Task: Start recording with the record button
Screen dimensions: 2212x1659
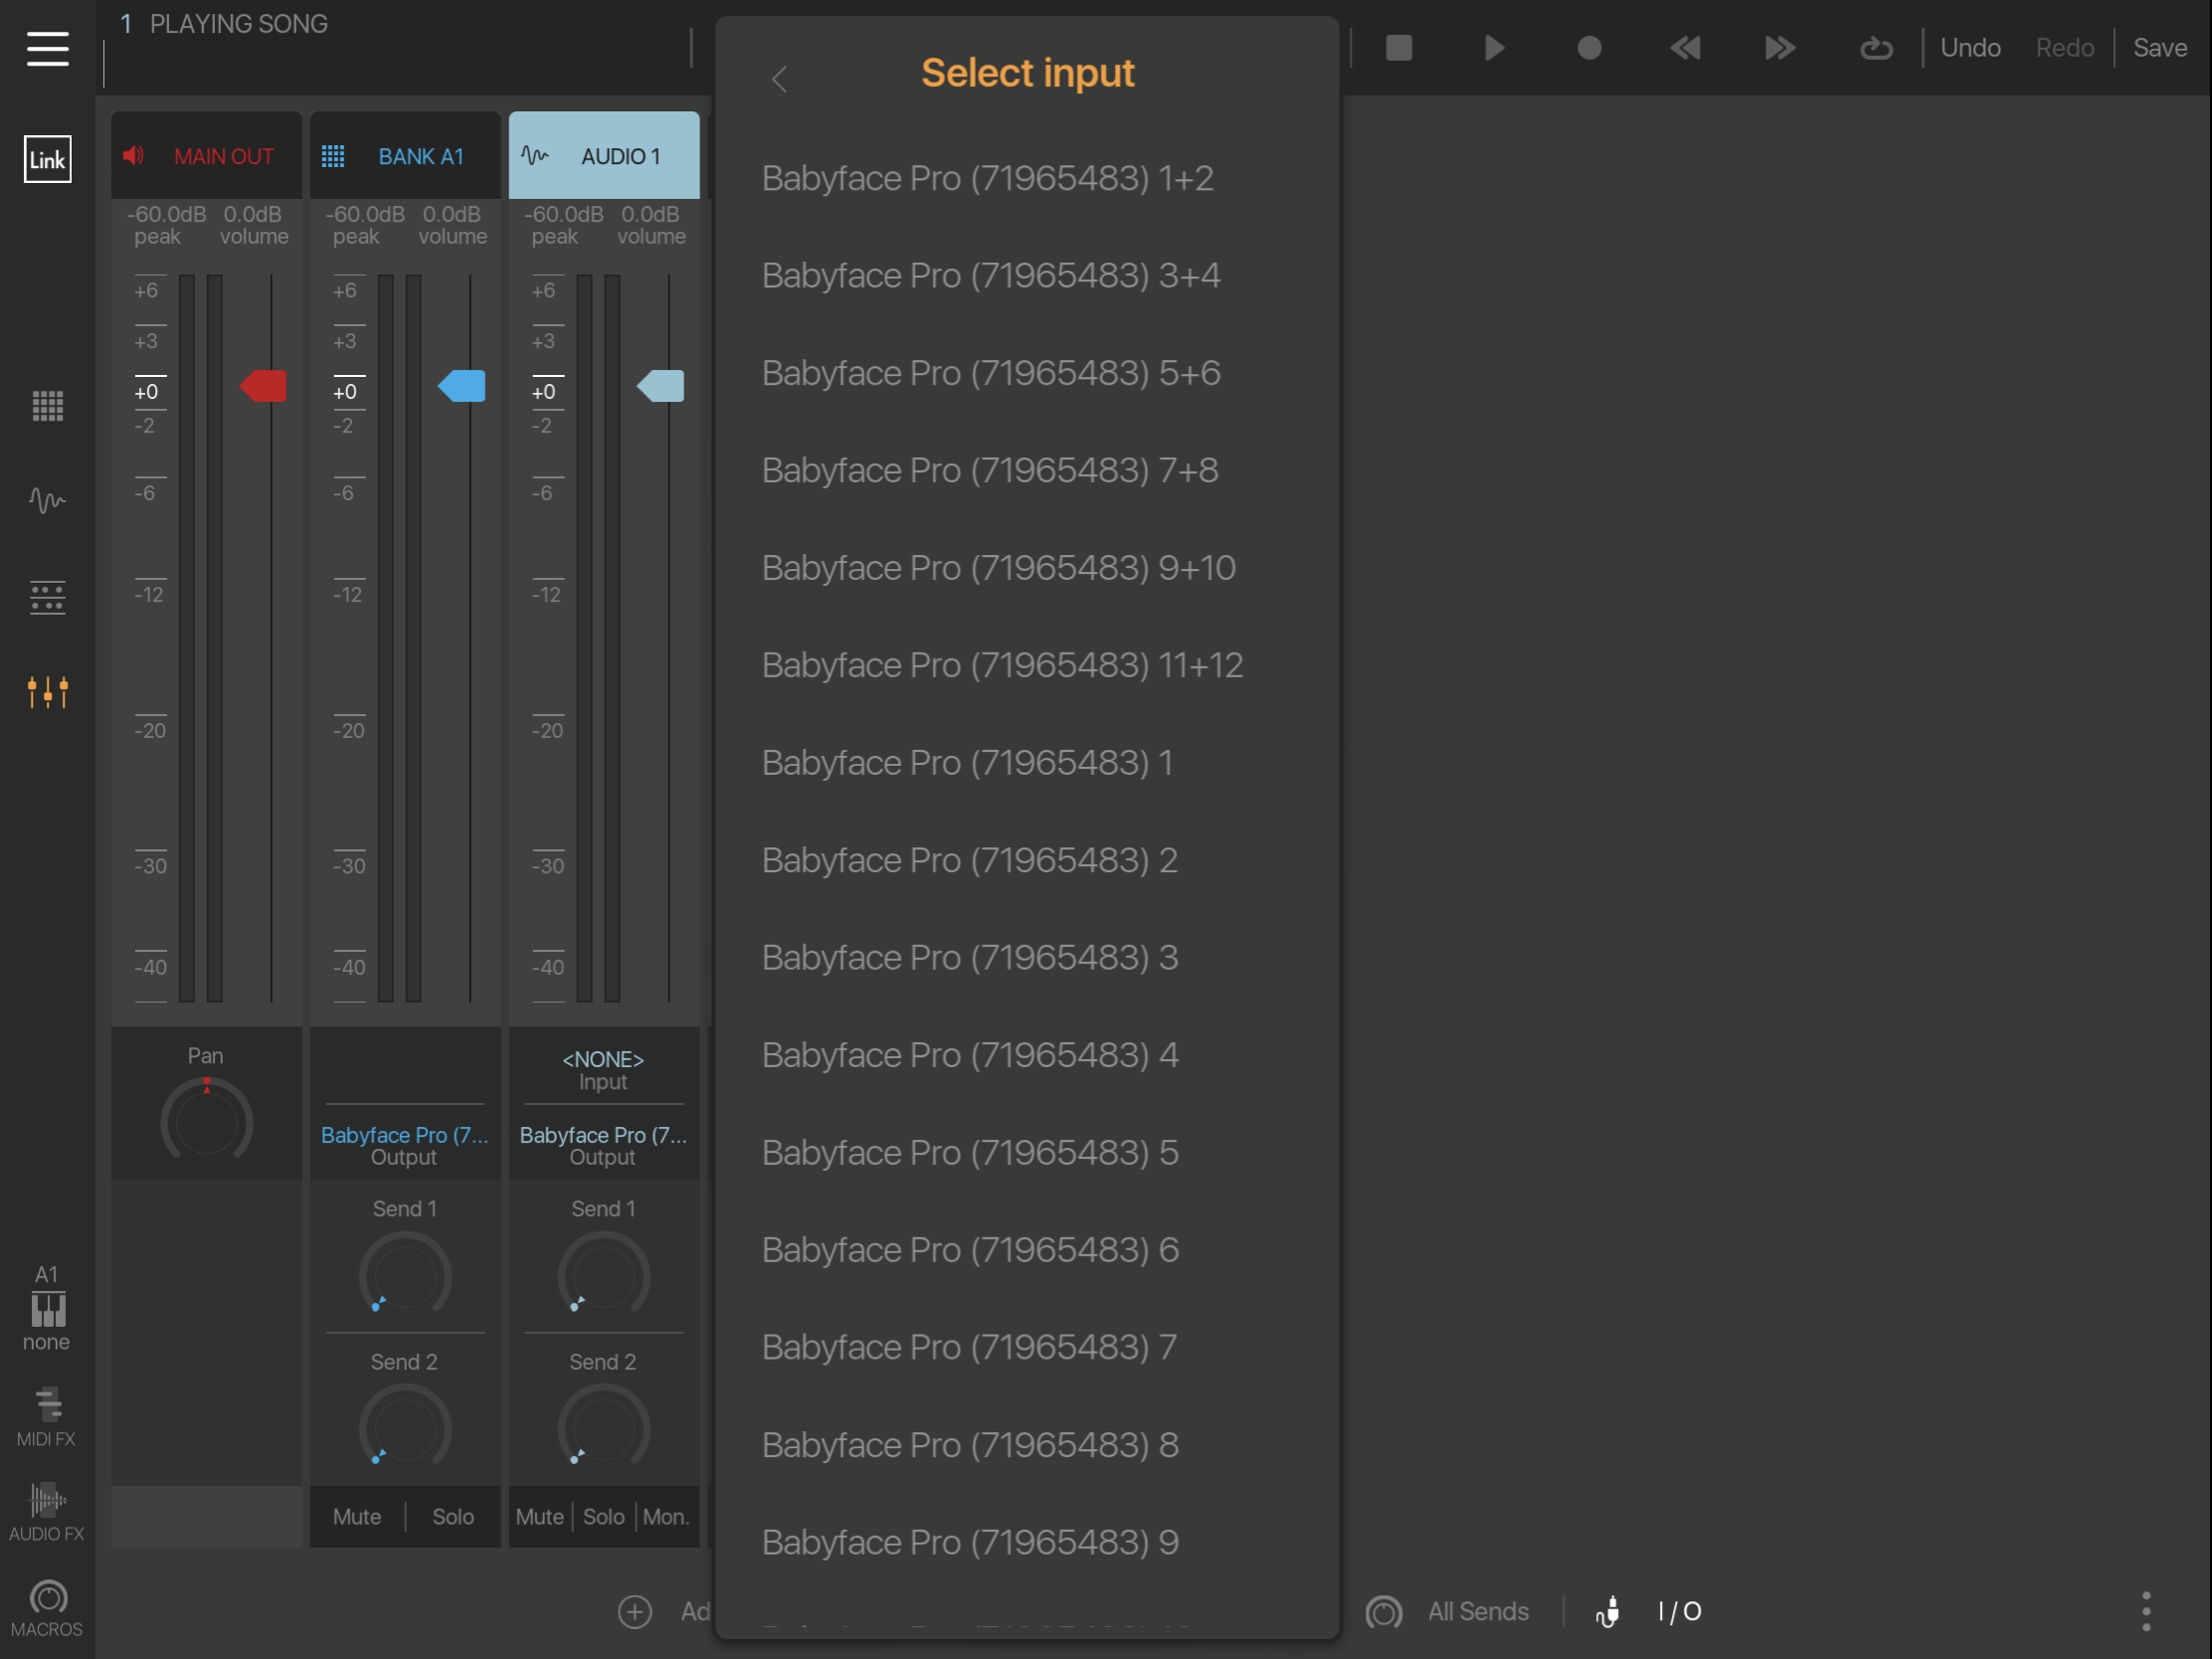Action: (x=1589, y=47)
